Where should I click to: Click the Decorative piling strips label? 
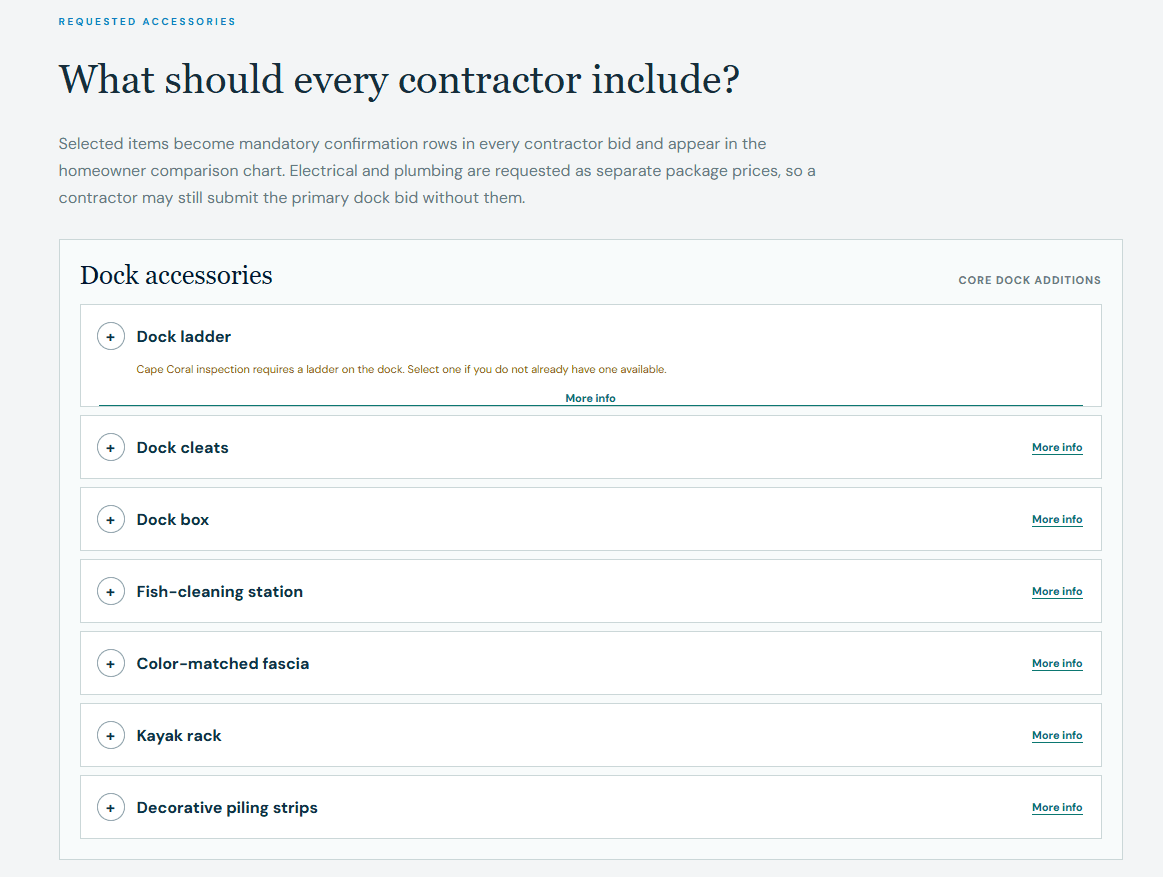pos(227,807)
